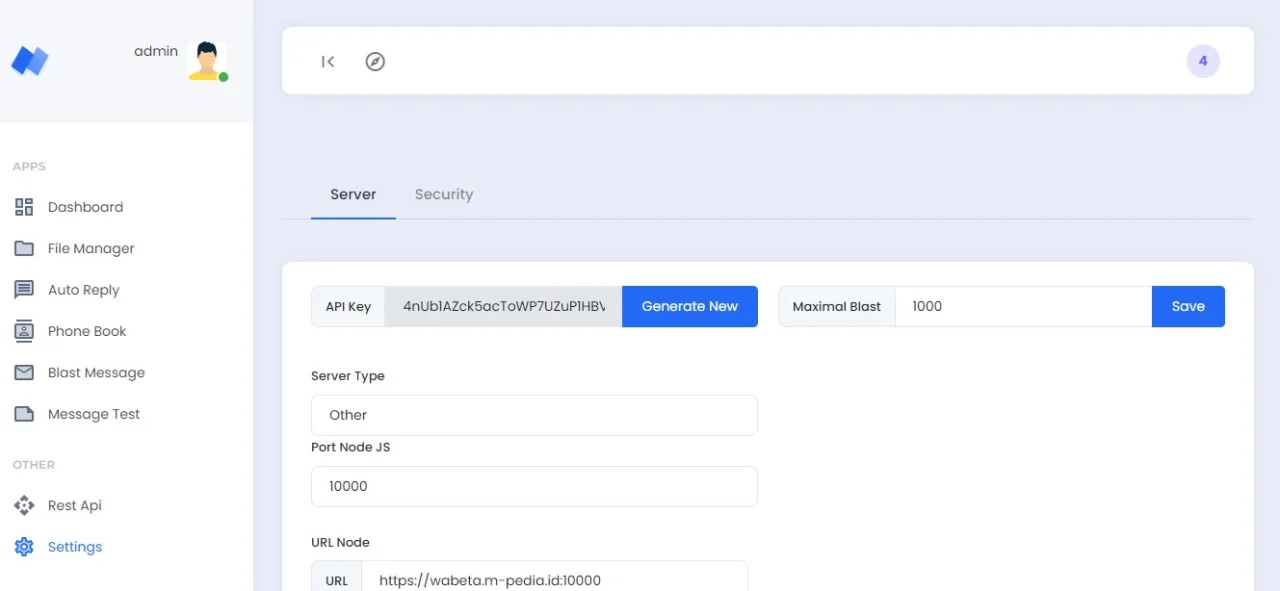Image resolution: width=1280 pixels, height=591 pixels.
Task: Click the Dashboard grid icon
Action: 24,207
